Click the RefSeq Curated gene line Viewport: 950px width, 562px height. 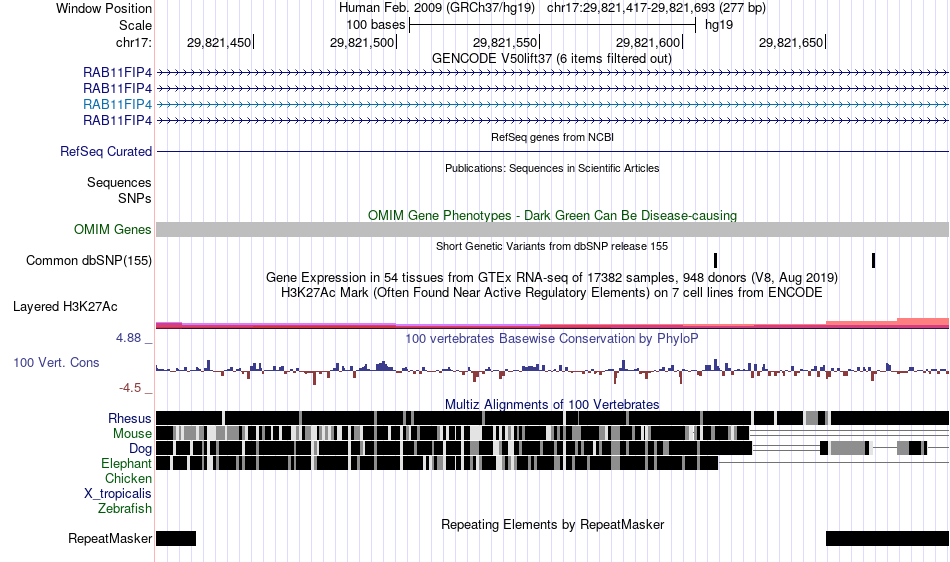pyautogui.click(x=553, y=151)
